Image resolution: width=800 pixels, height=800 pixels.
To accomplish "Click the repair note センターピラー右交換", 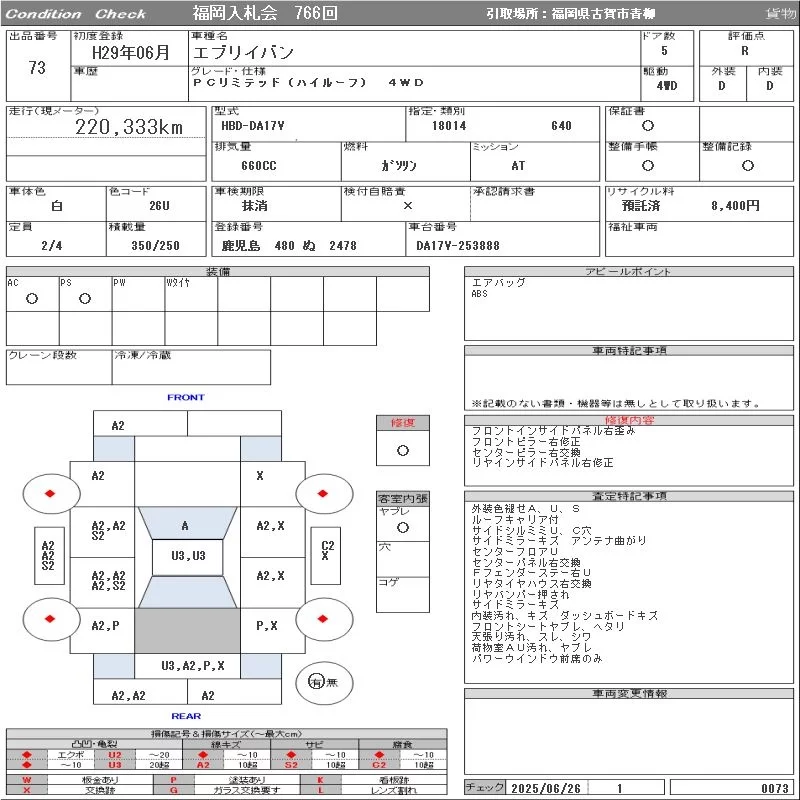I will click(526, 452).
